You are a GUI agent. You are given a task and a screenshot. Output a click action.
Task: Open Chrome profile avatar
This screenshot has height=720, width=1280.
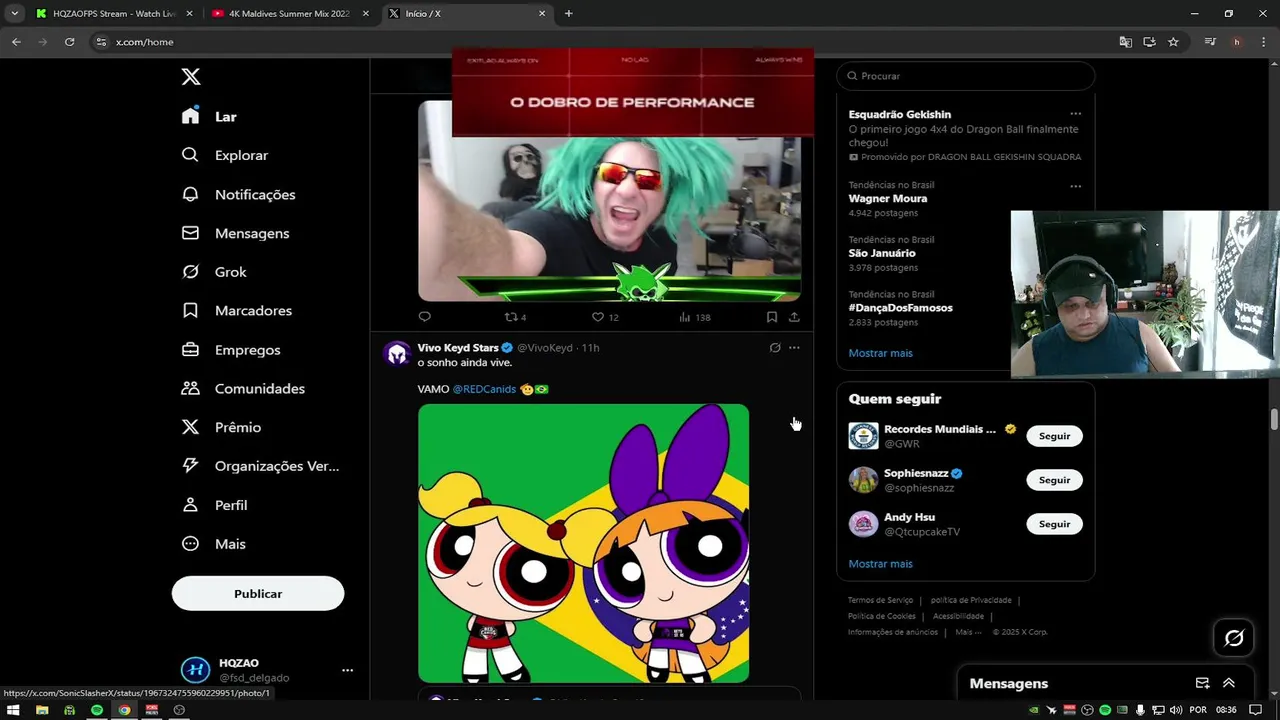pyautogui.click(x=1237, y=42)
